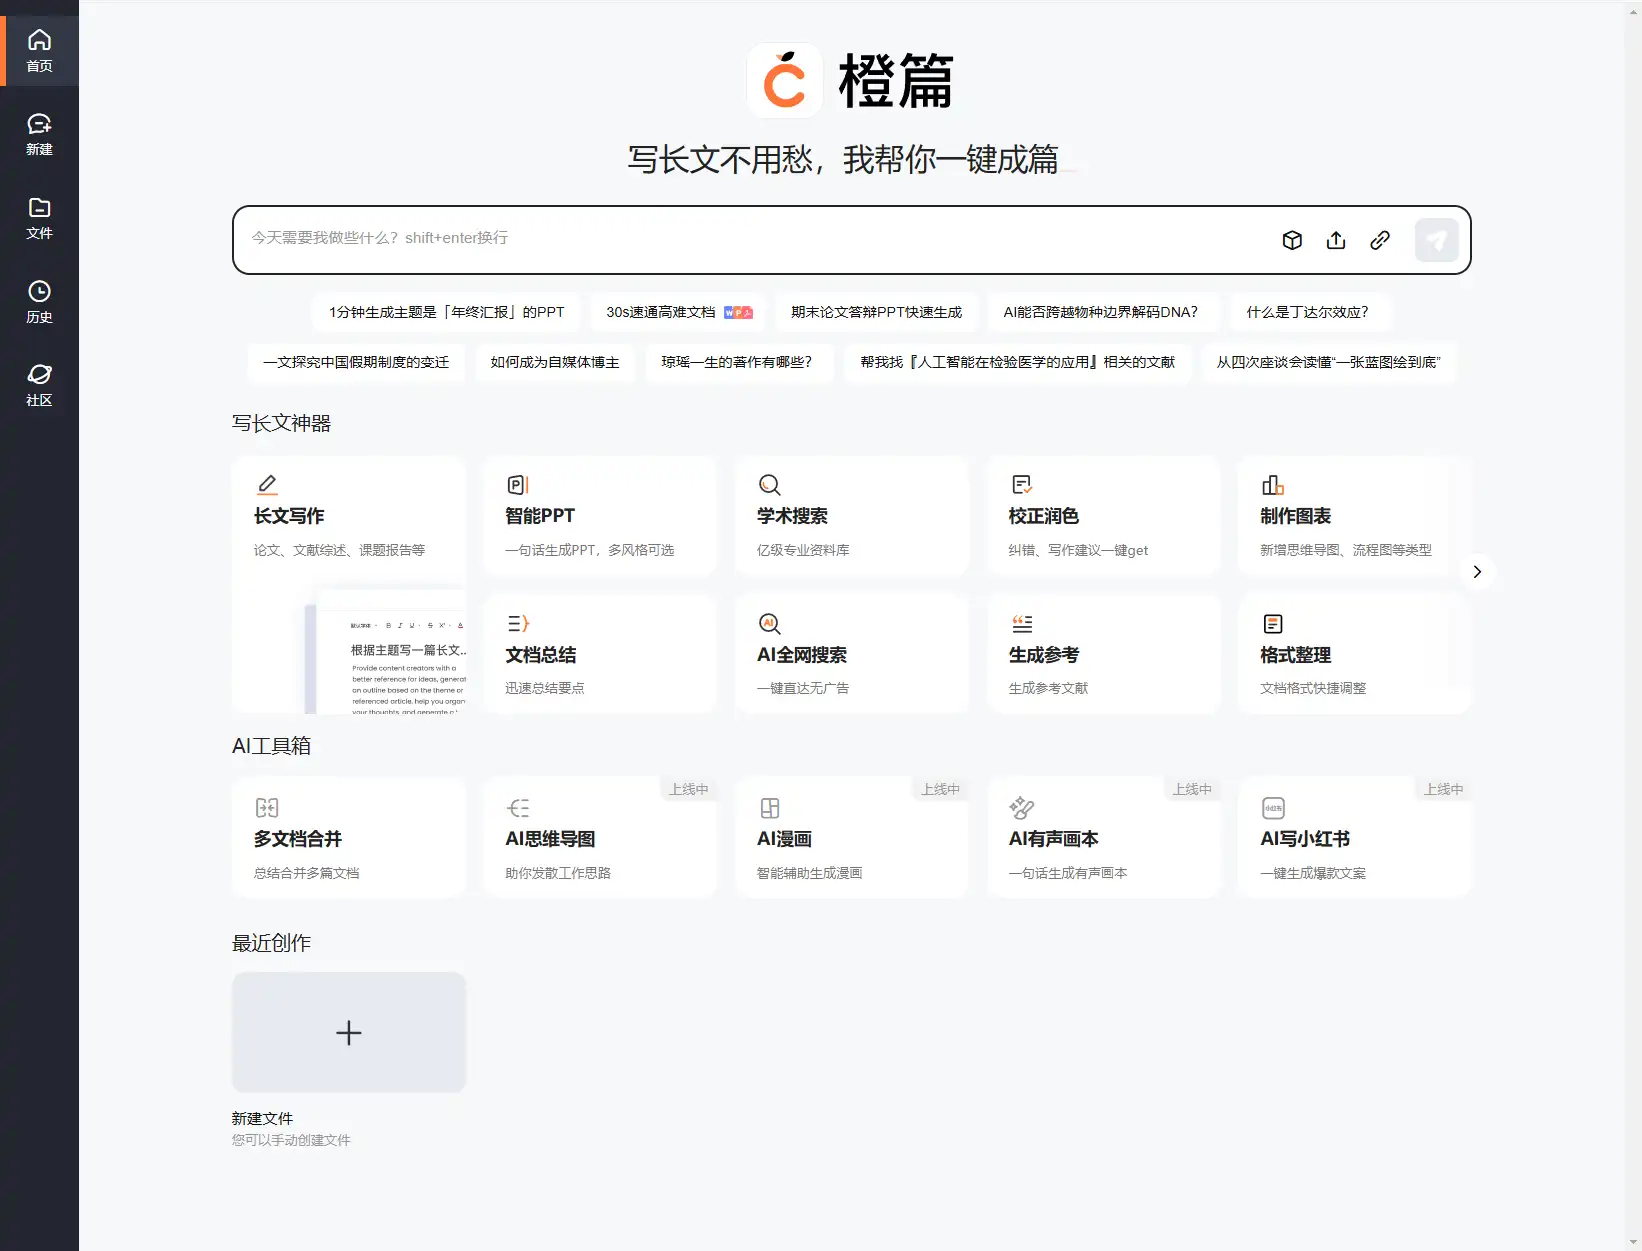Select the 人工智能在检验医学 文献 chip
Viewport: 1642px width, 1251px height.
(x=1017, y=362)
